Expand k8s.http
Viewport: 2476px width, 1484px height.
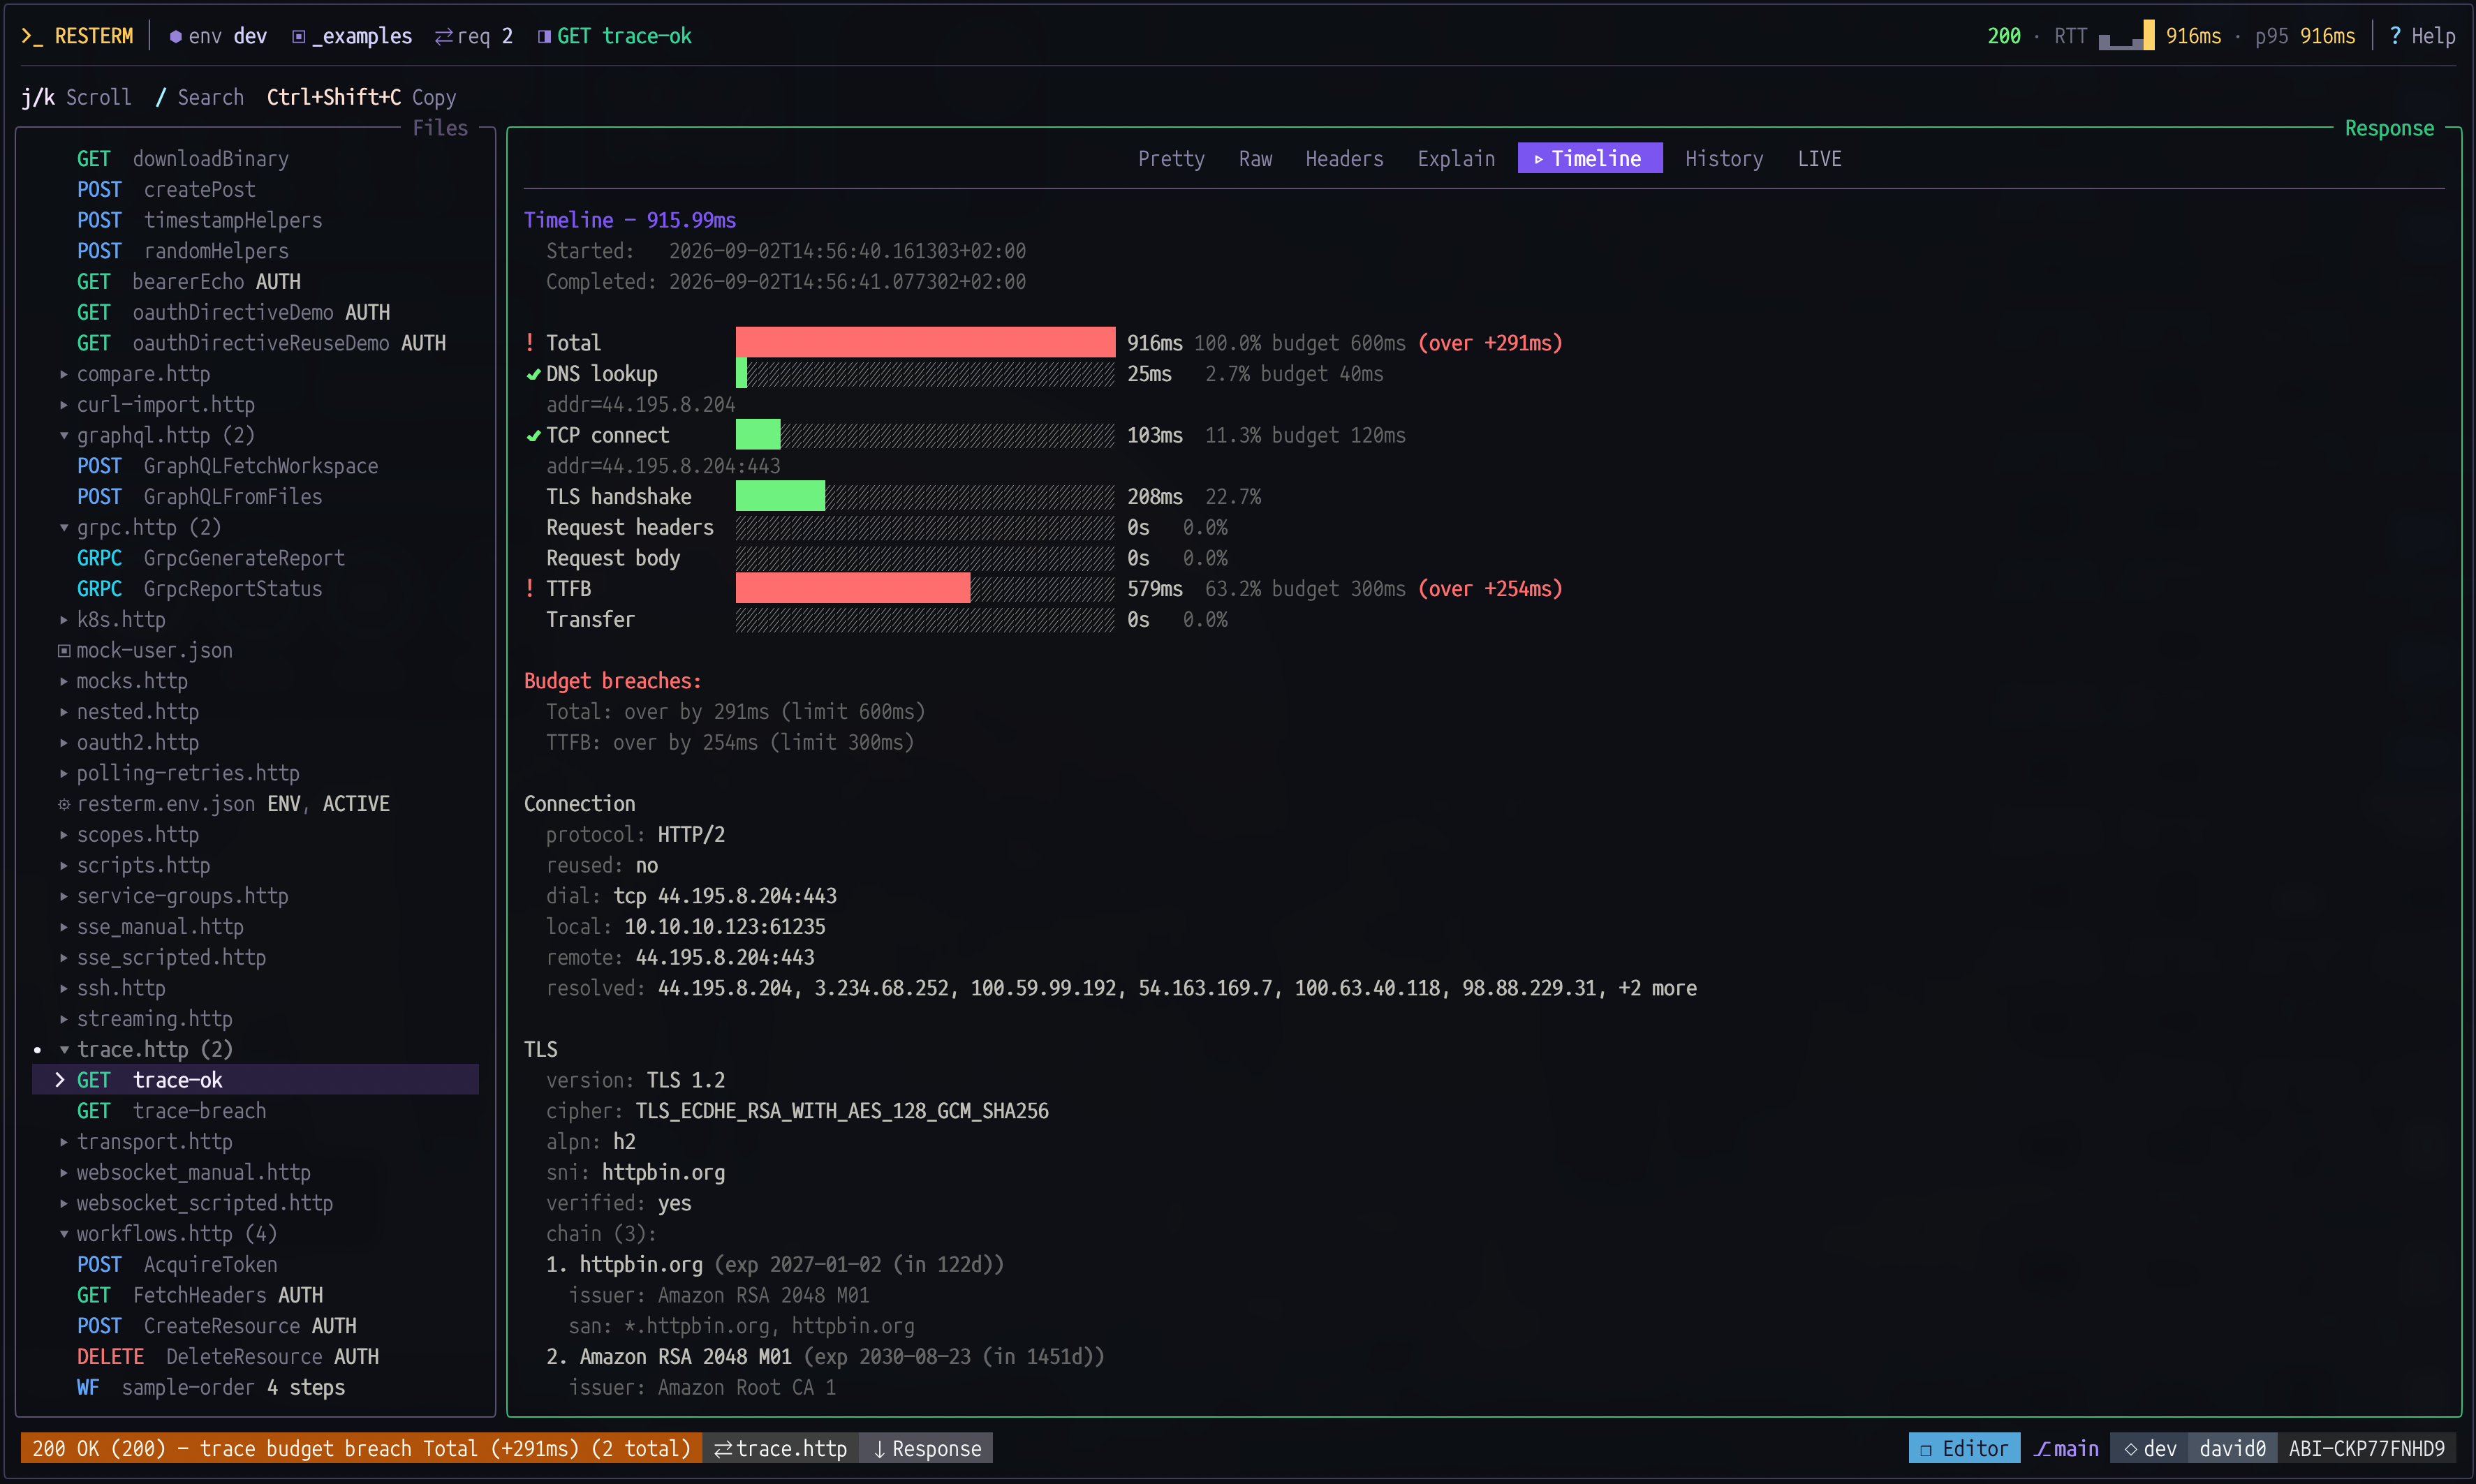(64, 620)
